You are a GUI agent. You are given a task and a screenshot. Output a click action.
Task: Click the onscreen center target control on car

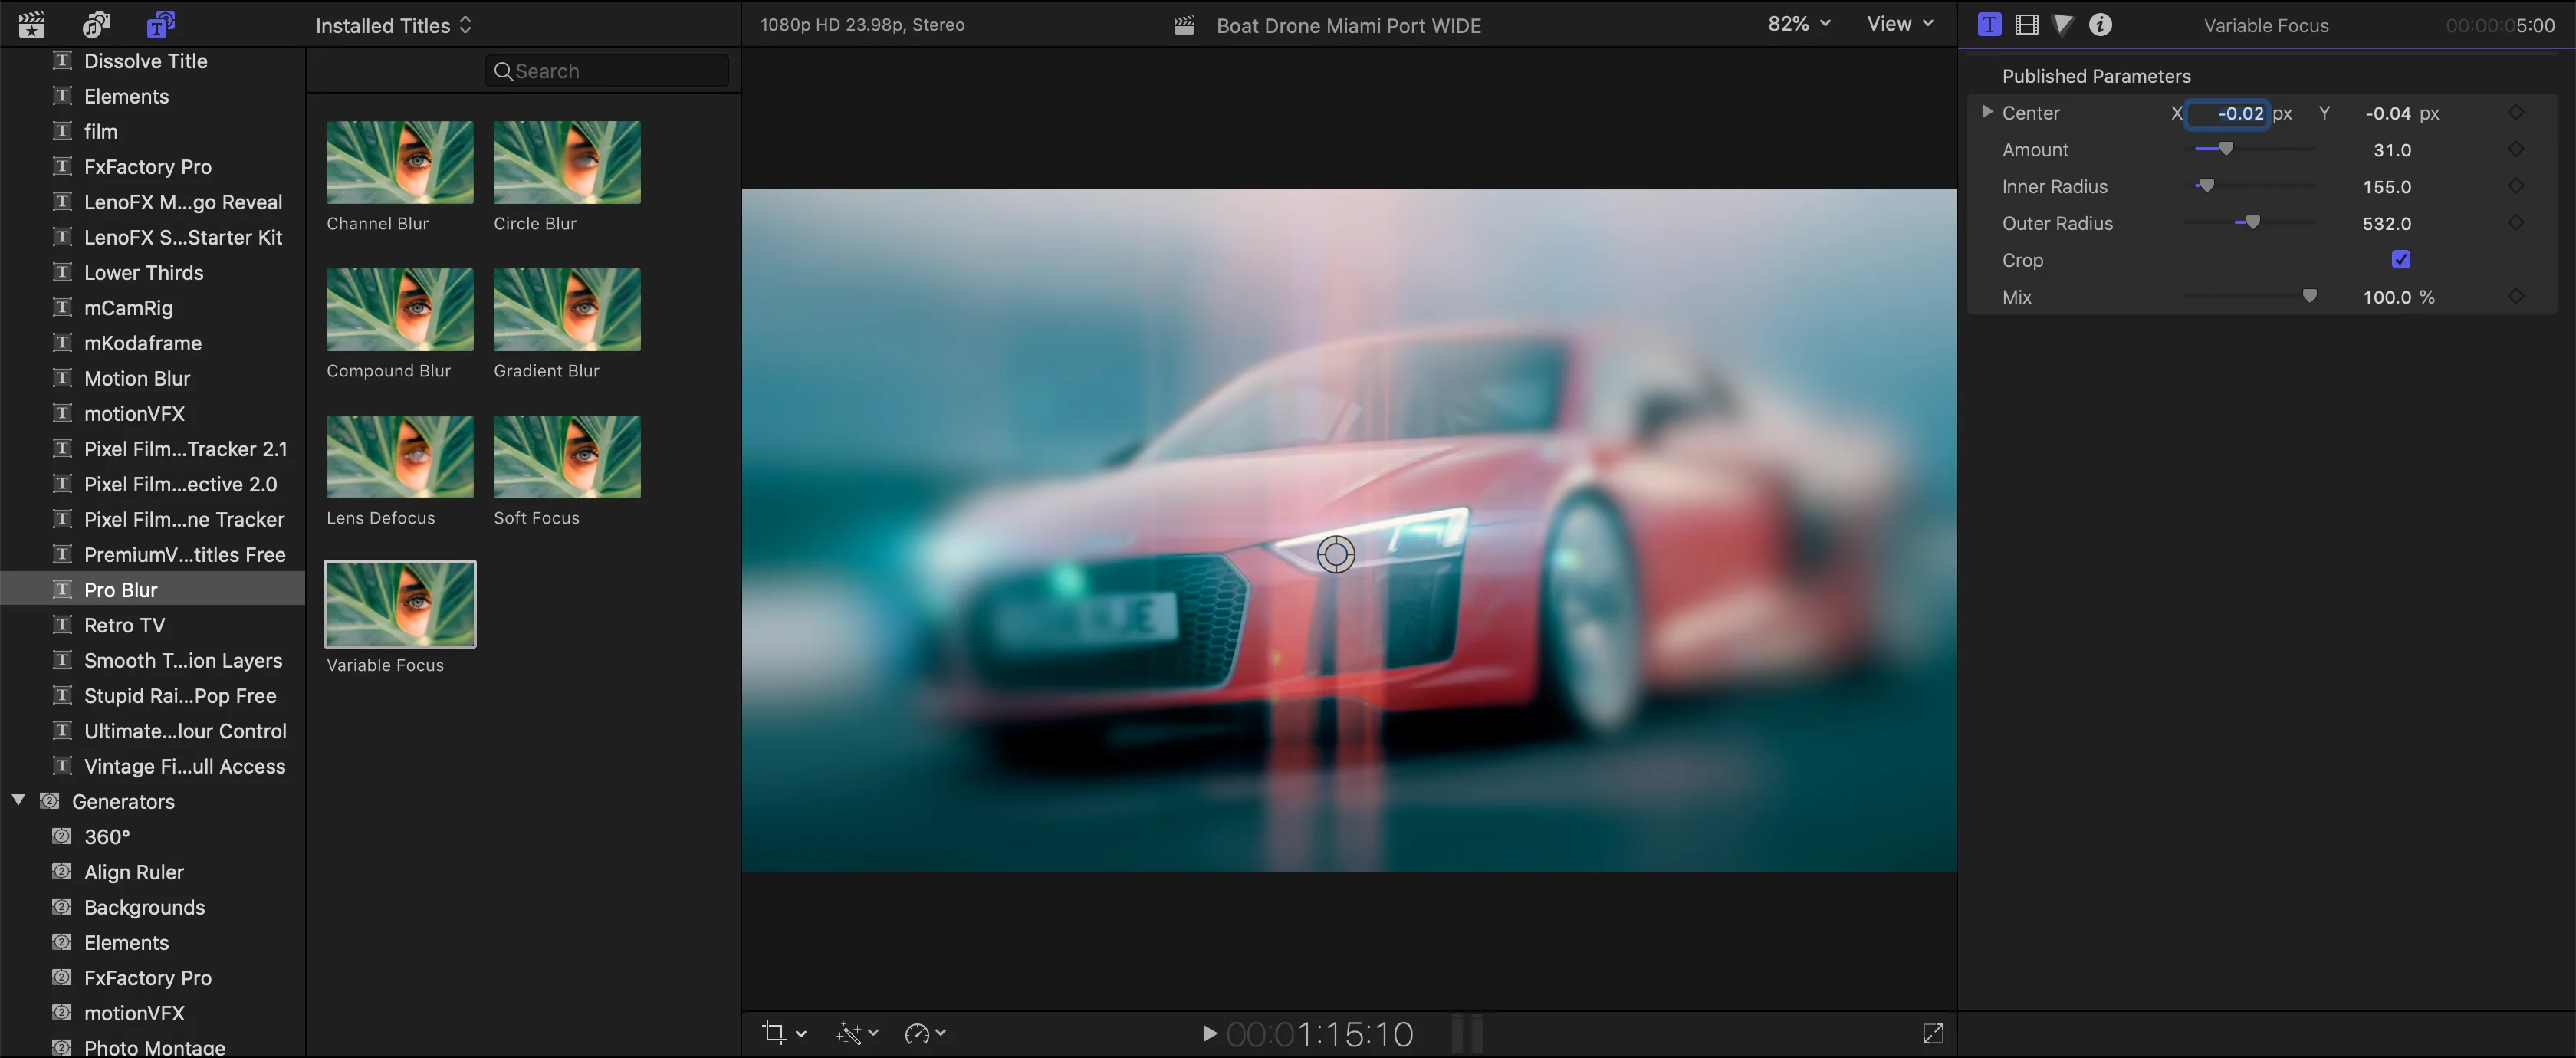pyautogui.click(x=1335, y=554)
